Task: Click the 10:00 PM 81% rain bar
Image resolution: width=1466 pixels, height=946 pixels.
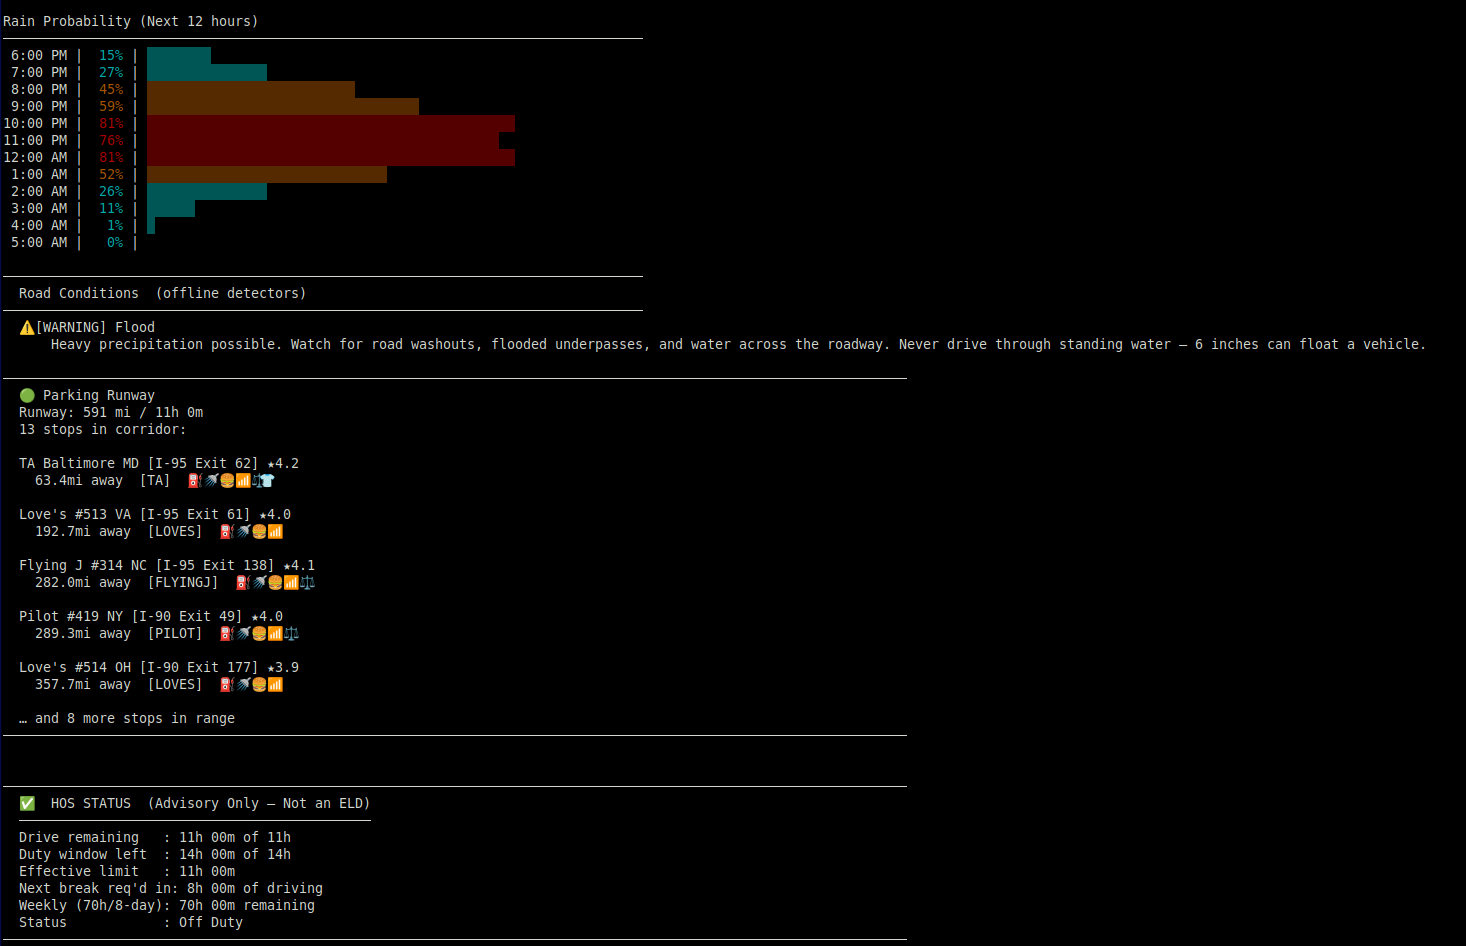Action: pos(330,123)
